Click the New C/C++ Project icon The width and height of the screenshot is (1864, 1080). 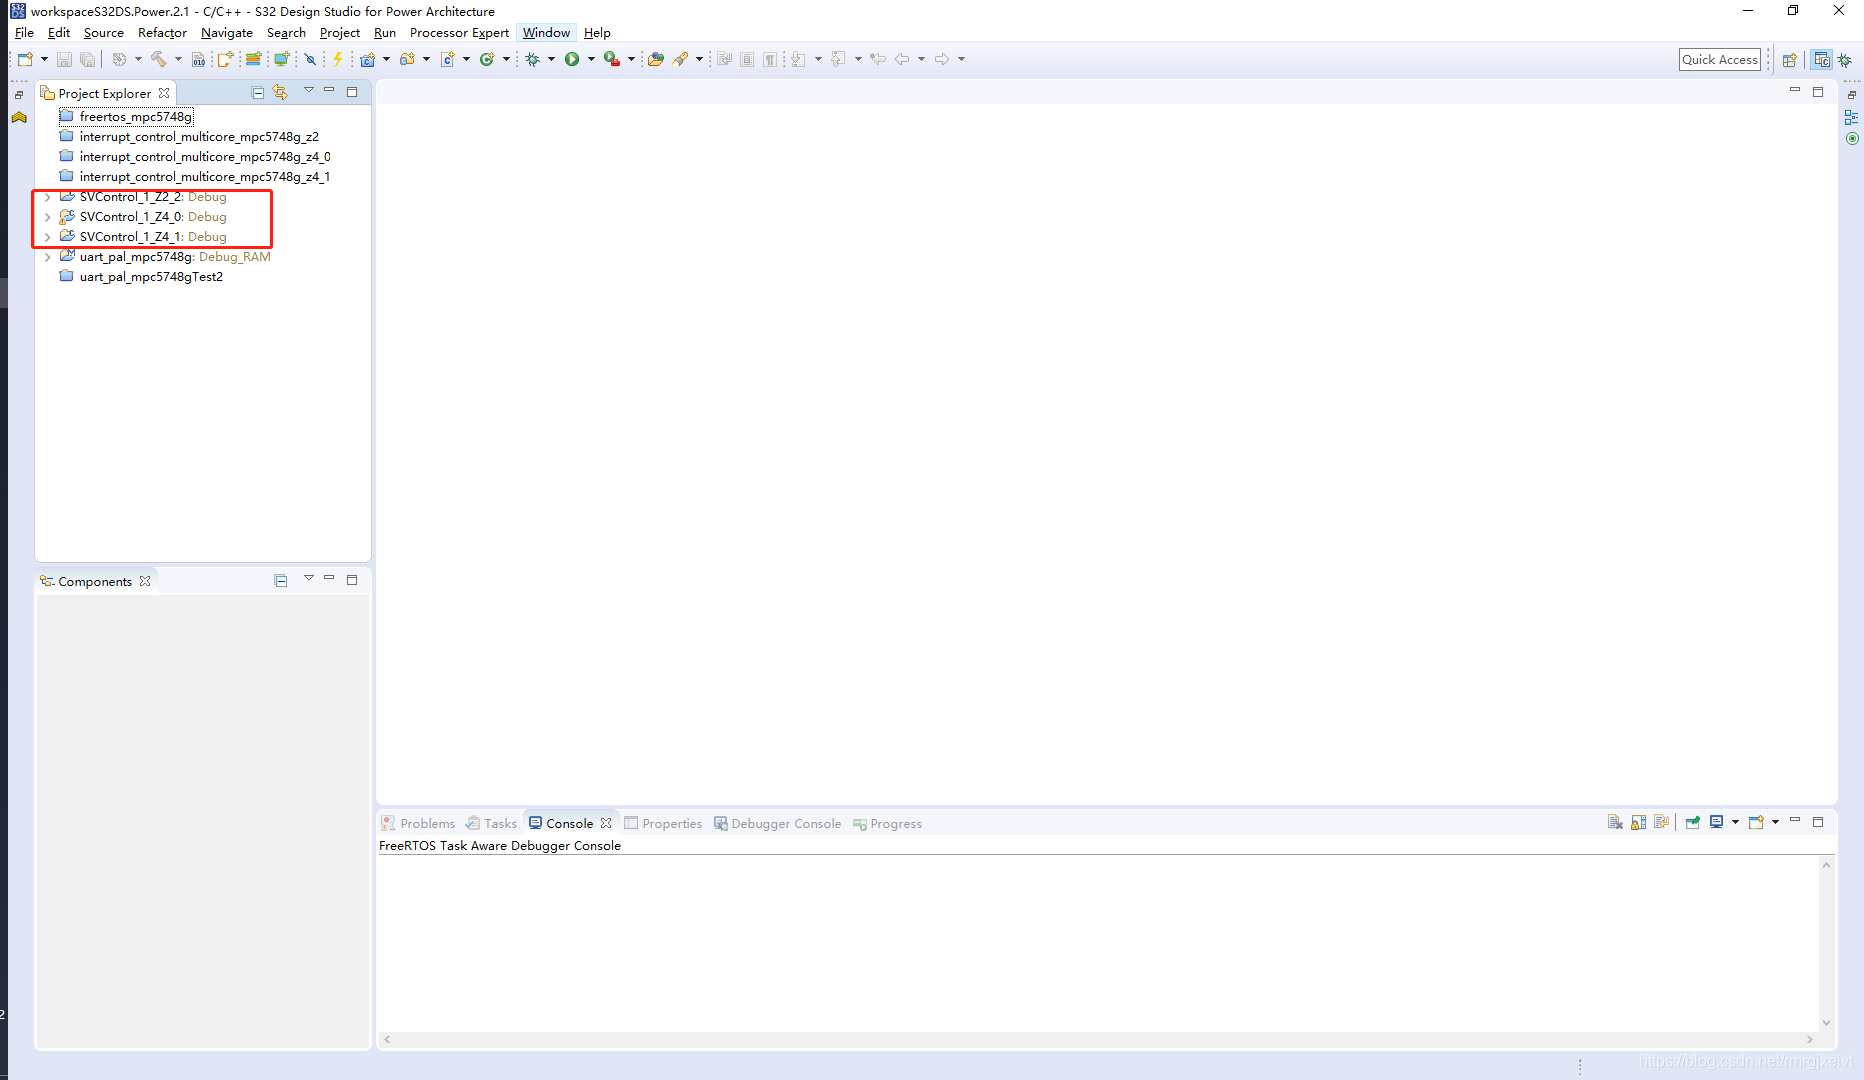coord(368,59)
